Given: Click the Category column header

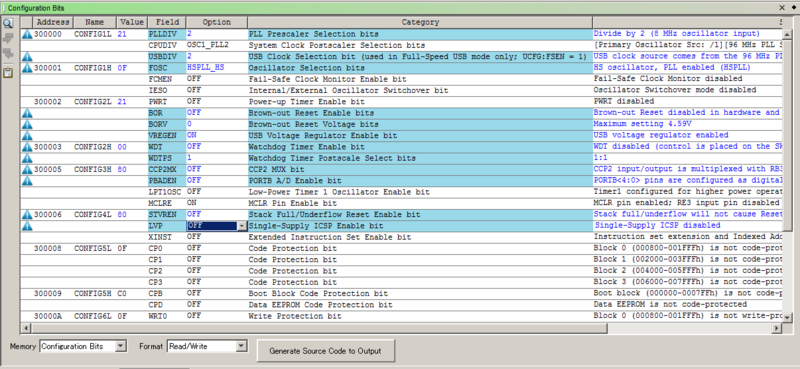Looking at the screenshot, I should tap(420, 22).
